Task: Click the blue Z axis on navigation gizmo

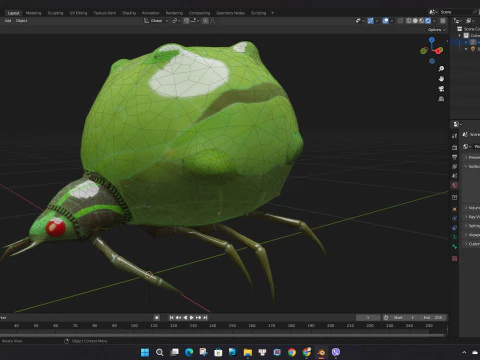Action: point(432,40)
